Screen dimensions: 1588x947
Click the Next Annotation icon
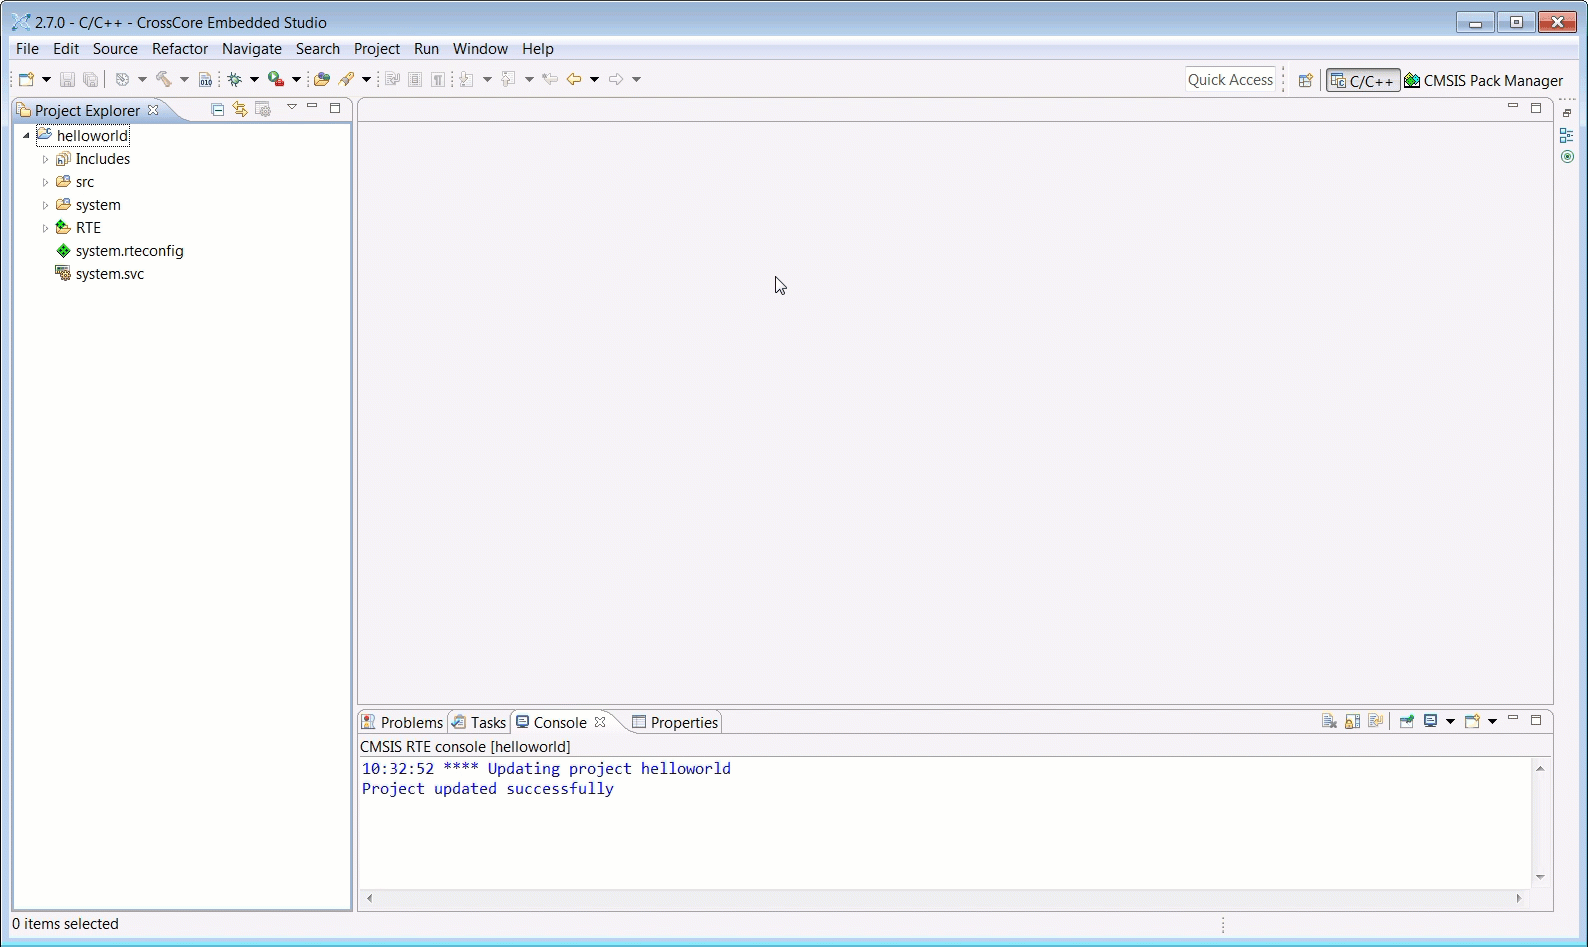(466, 79)
